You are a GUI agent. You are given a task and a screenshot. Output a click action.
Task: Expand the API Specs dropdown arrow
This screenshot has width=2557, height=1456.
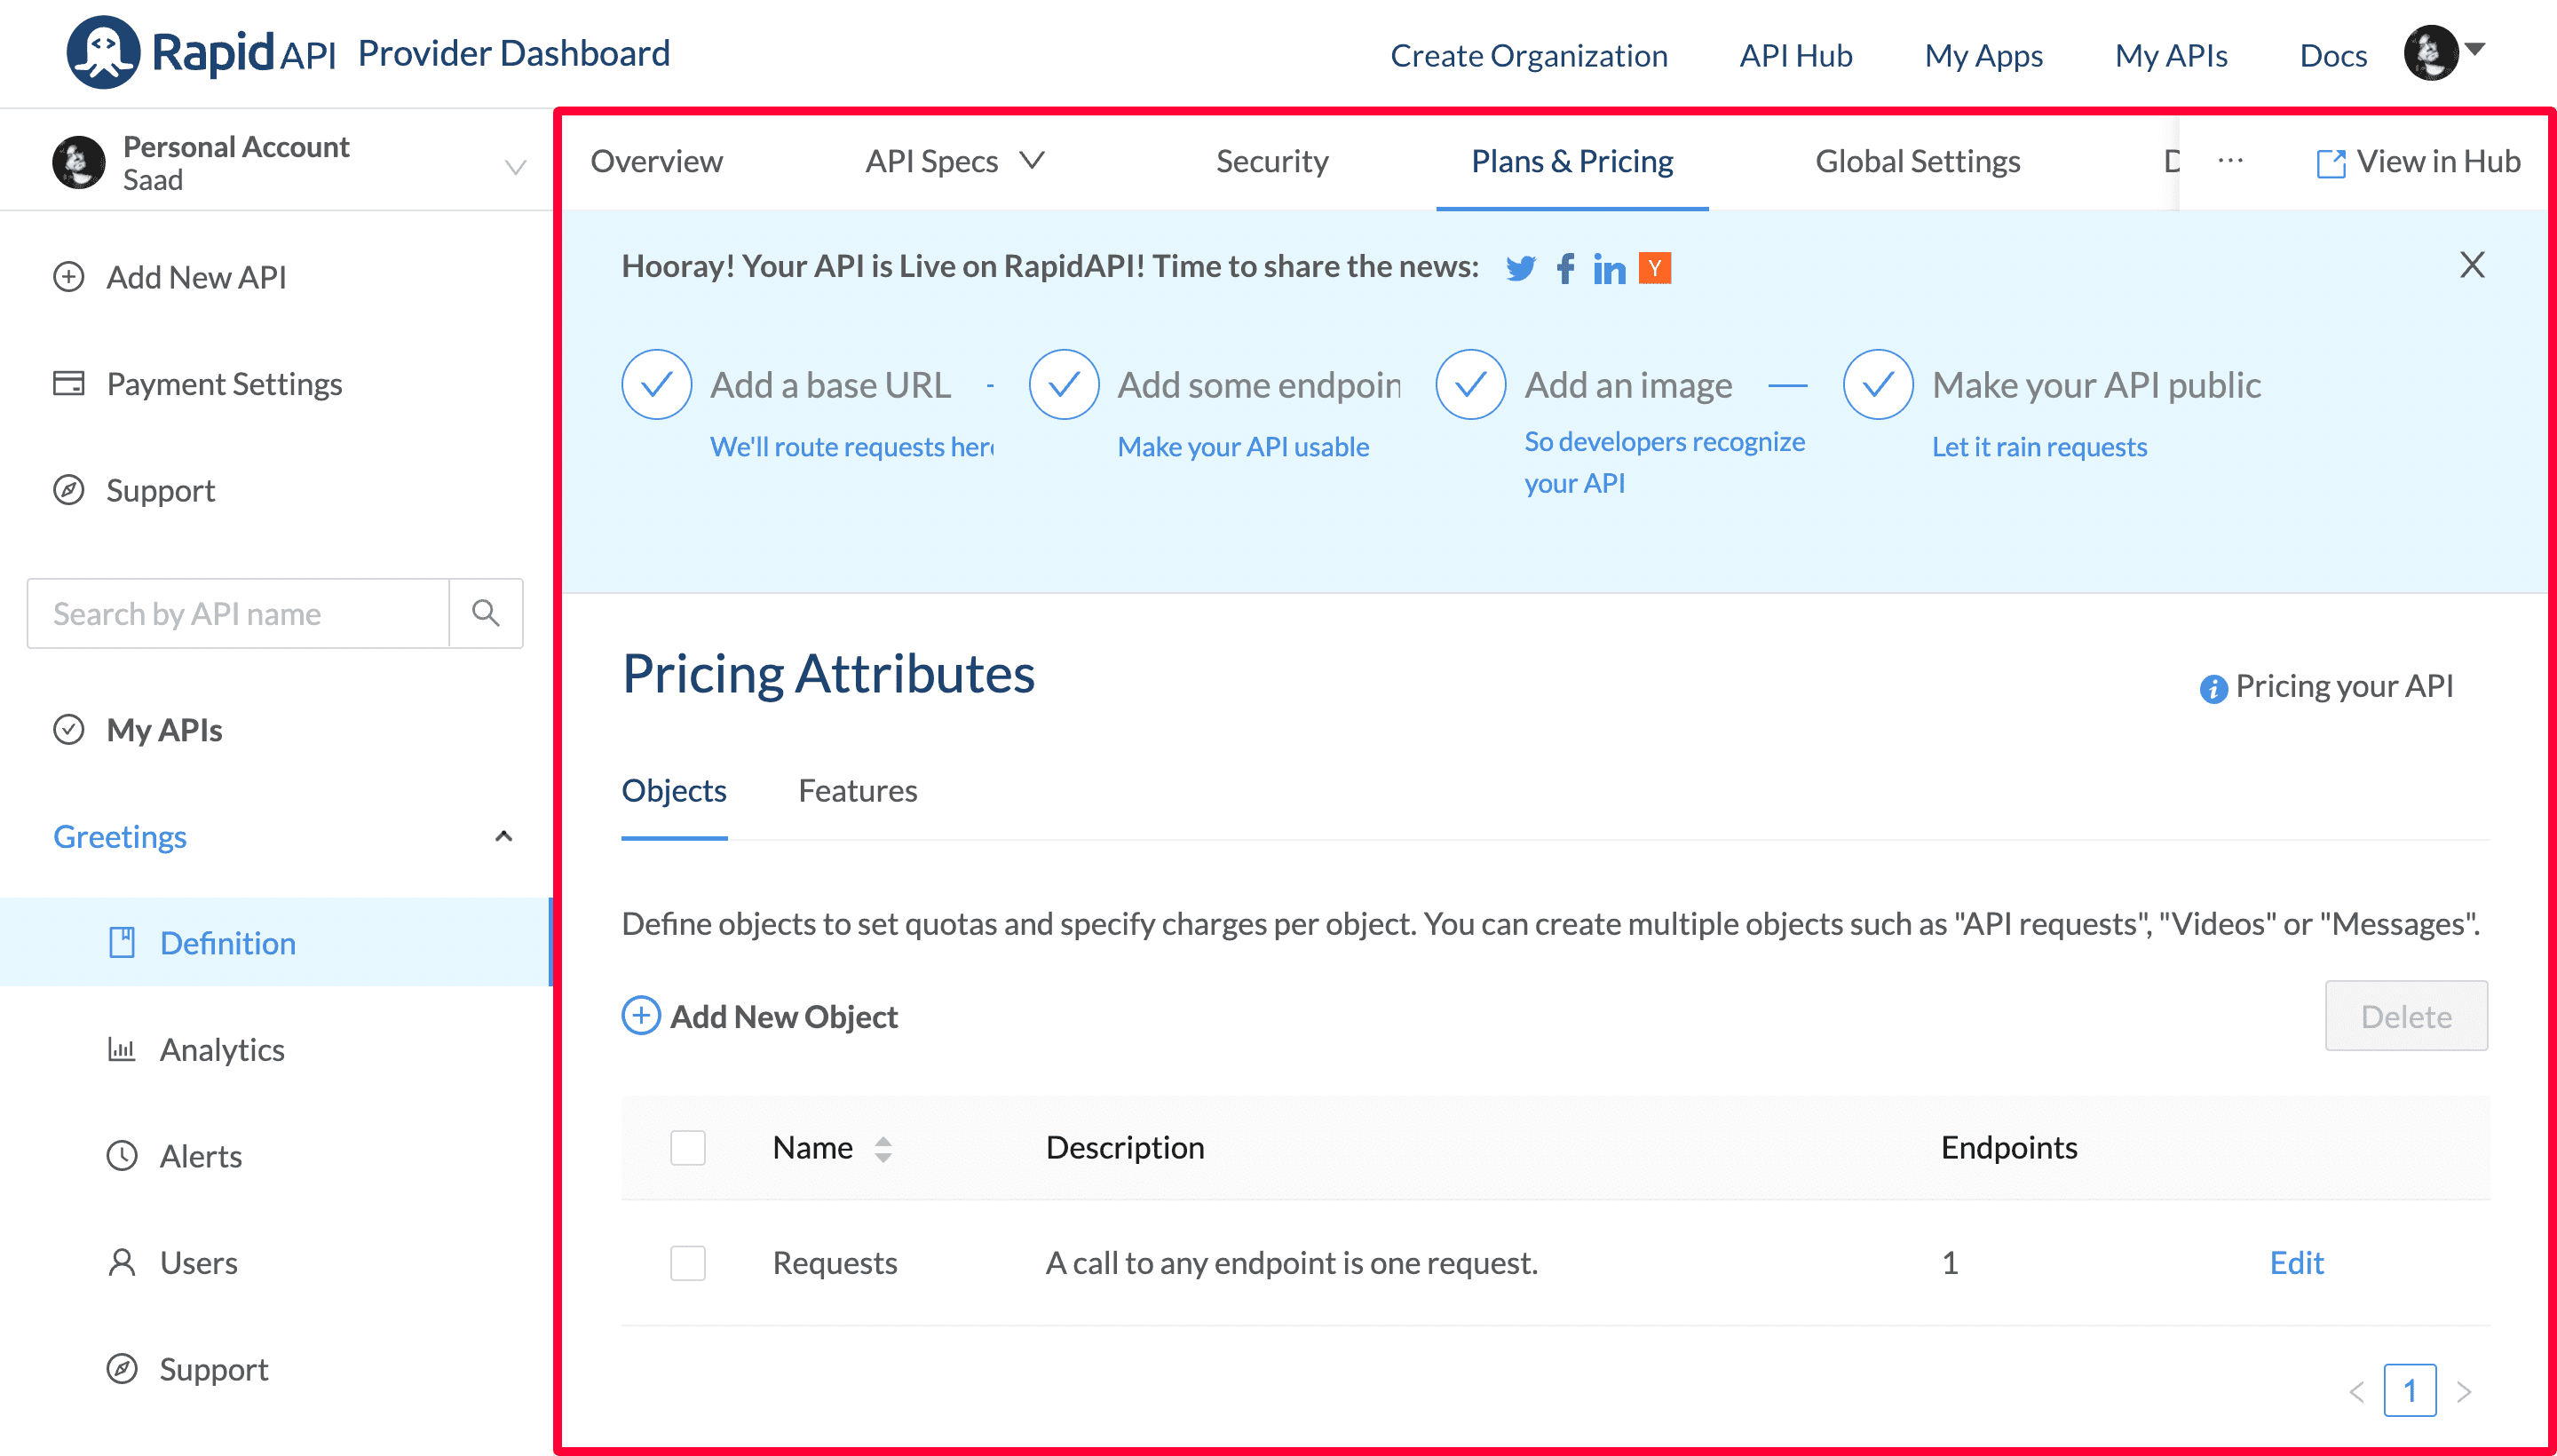(1032, 160)
